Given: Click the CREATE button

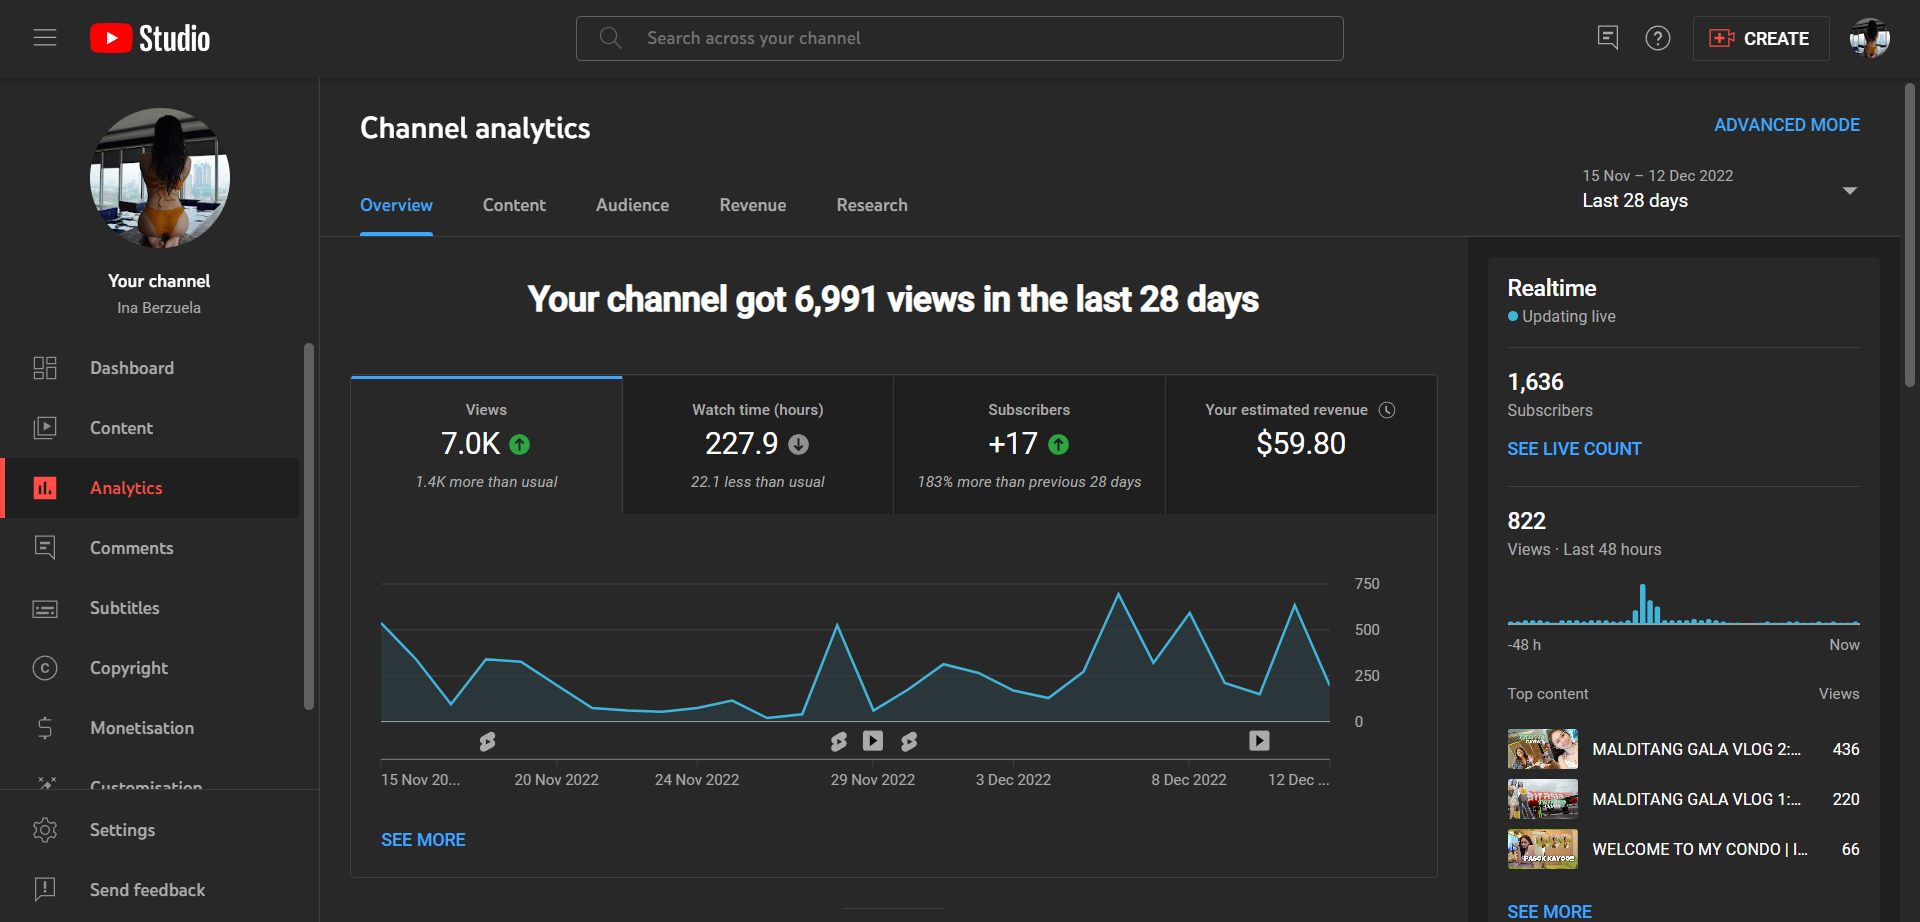Looking at the screenshot, I should pos(1761,38).
